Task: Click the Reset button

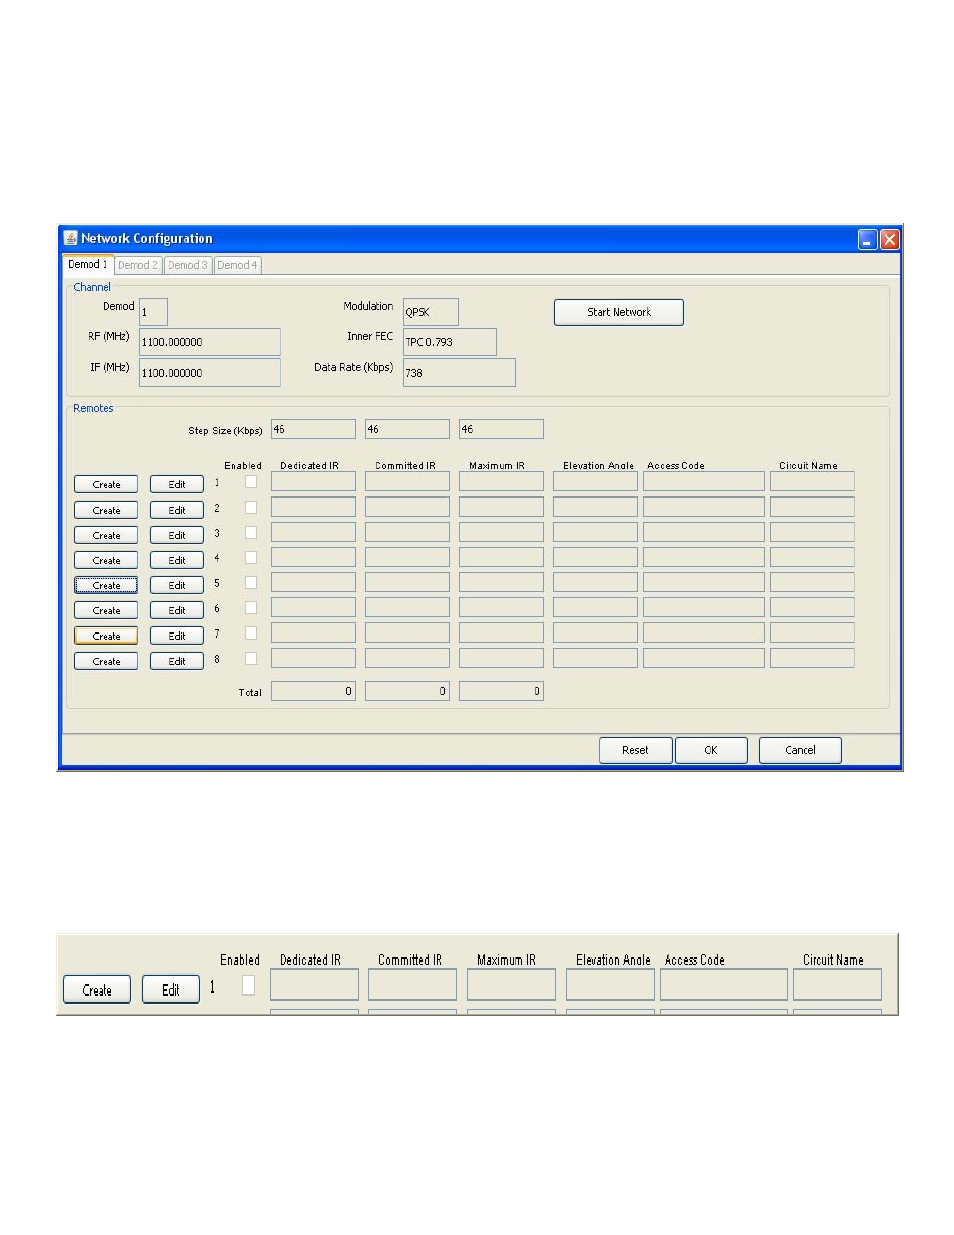Action: pos(635,750)
